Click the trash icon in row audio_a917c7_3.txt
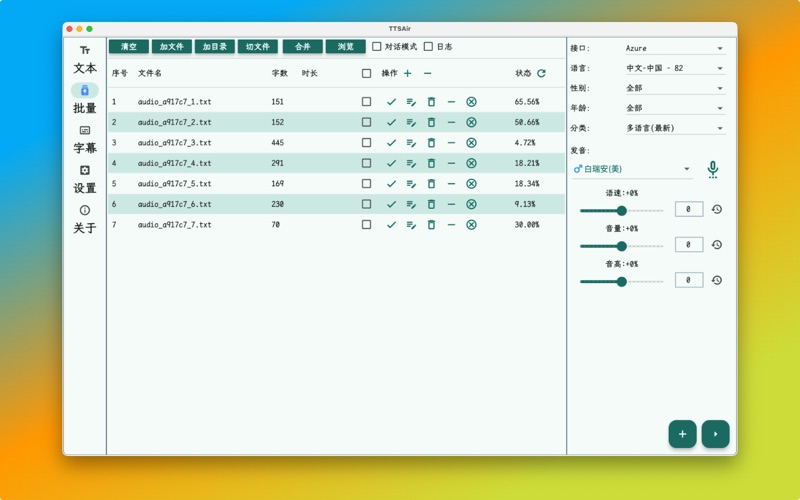 431,143
